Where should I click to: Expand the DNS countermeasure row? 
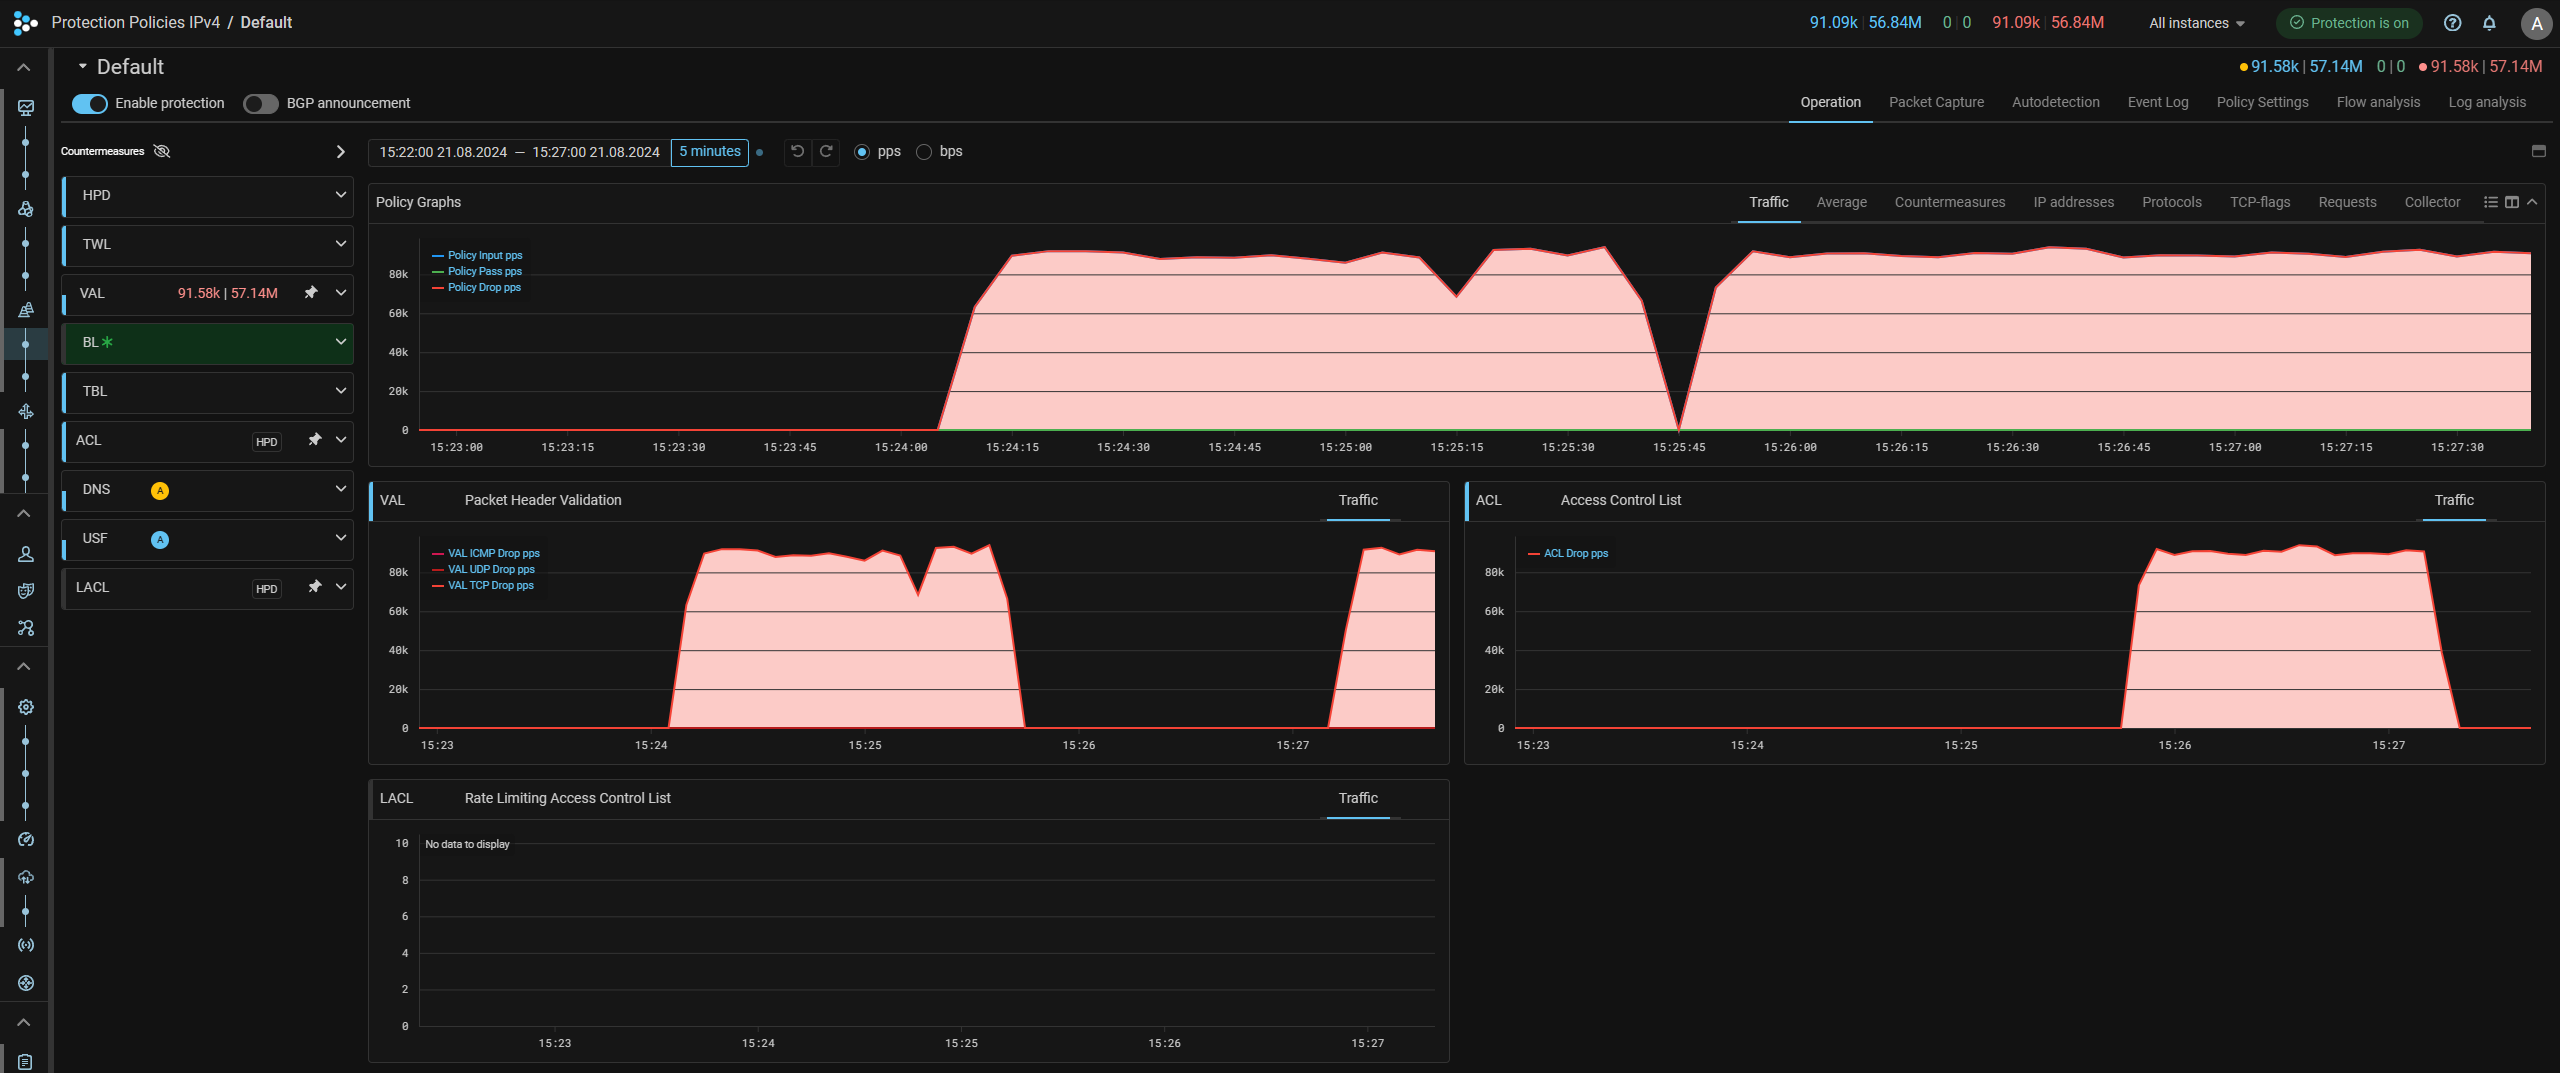click(x=340, y=489)
